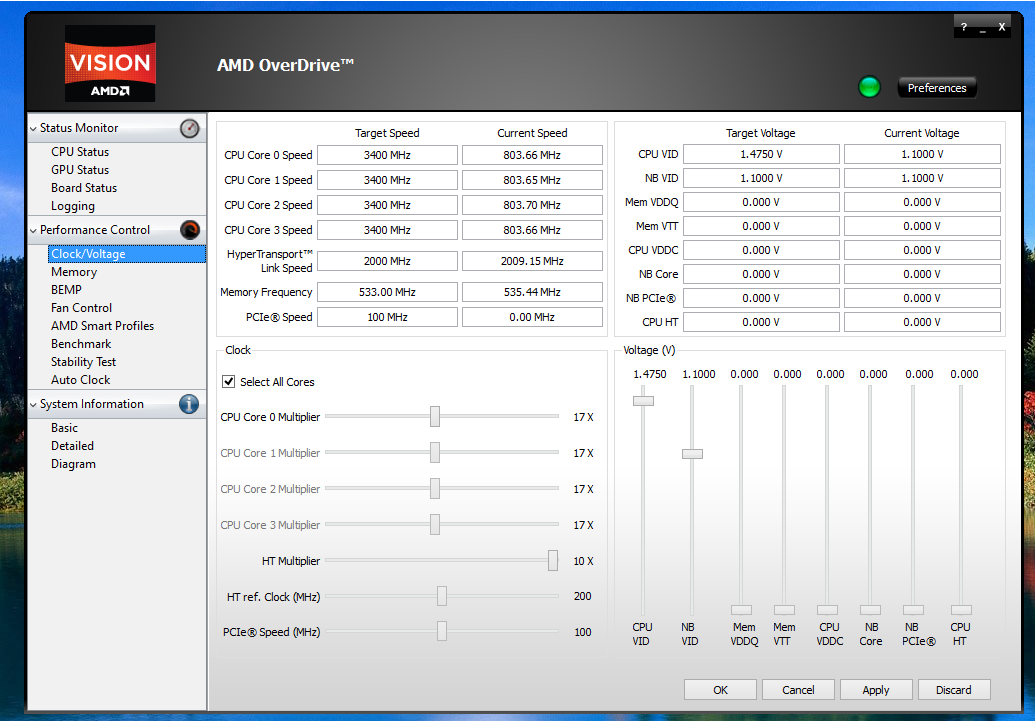This screenshot has height=721, width=1036.
Task: Click the OK button
Action: click(720, 690)
